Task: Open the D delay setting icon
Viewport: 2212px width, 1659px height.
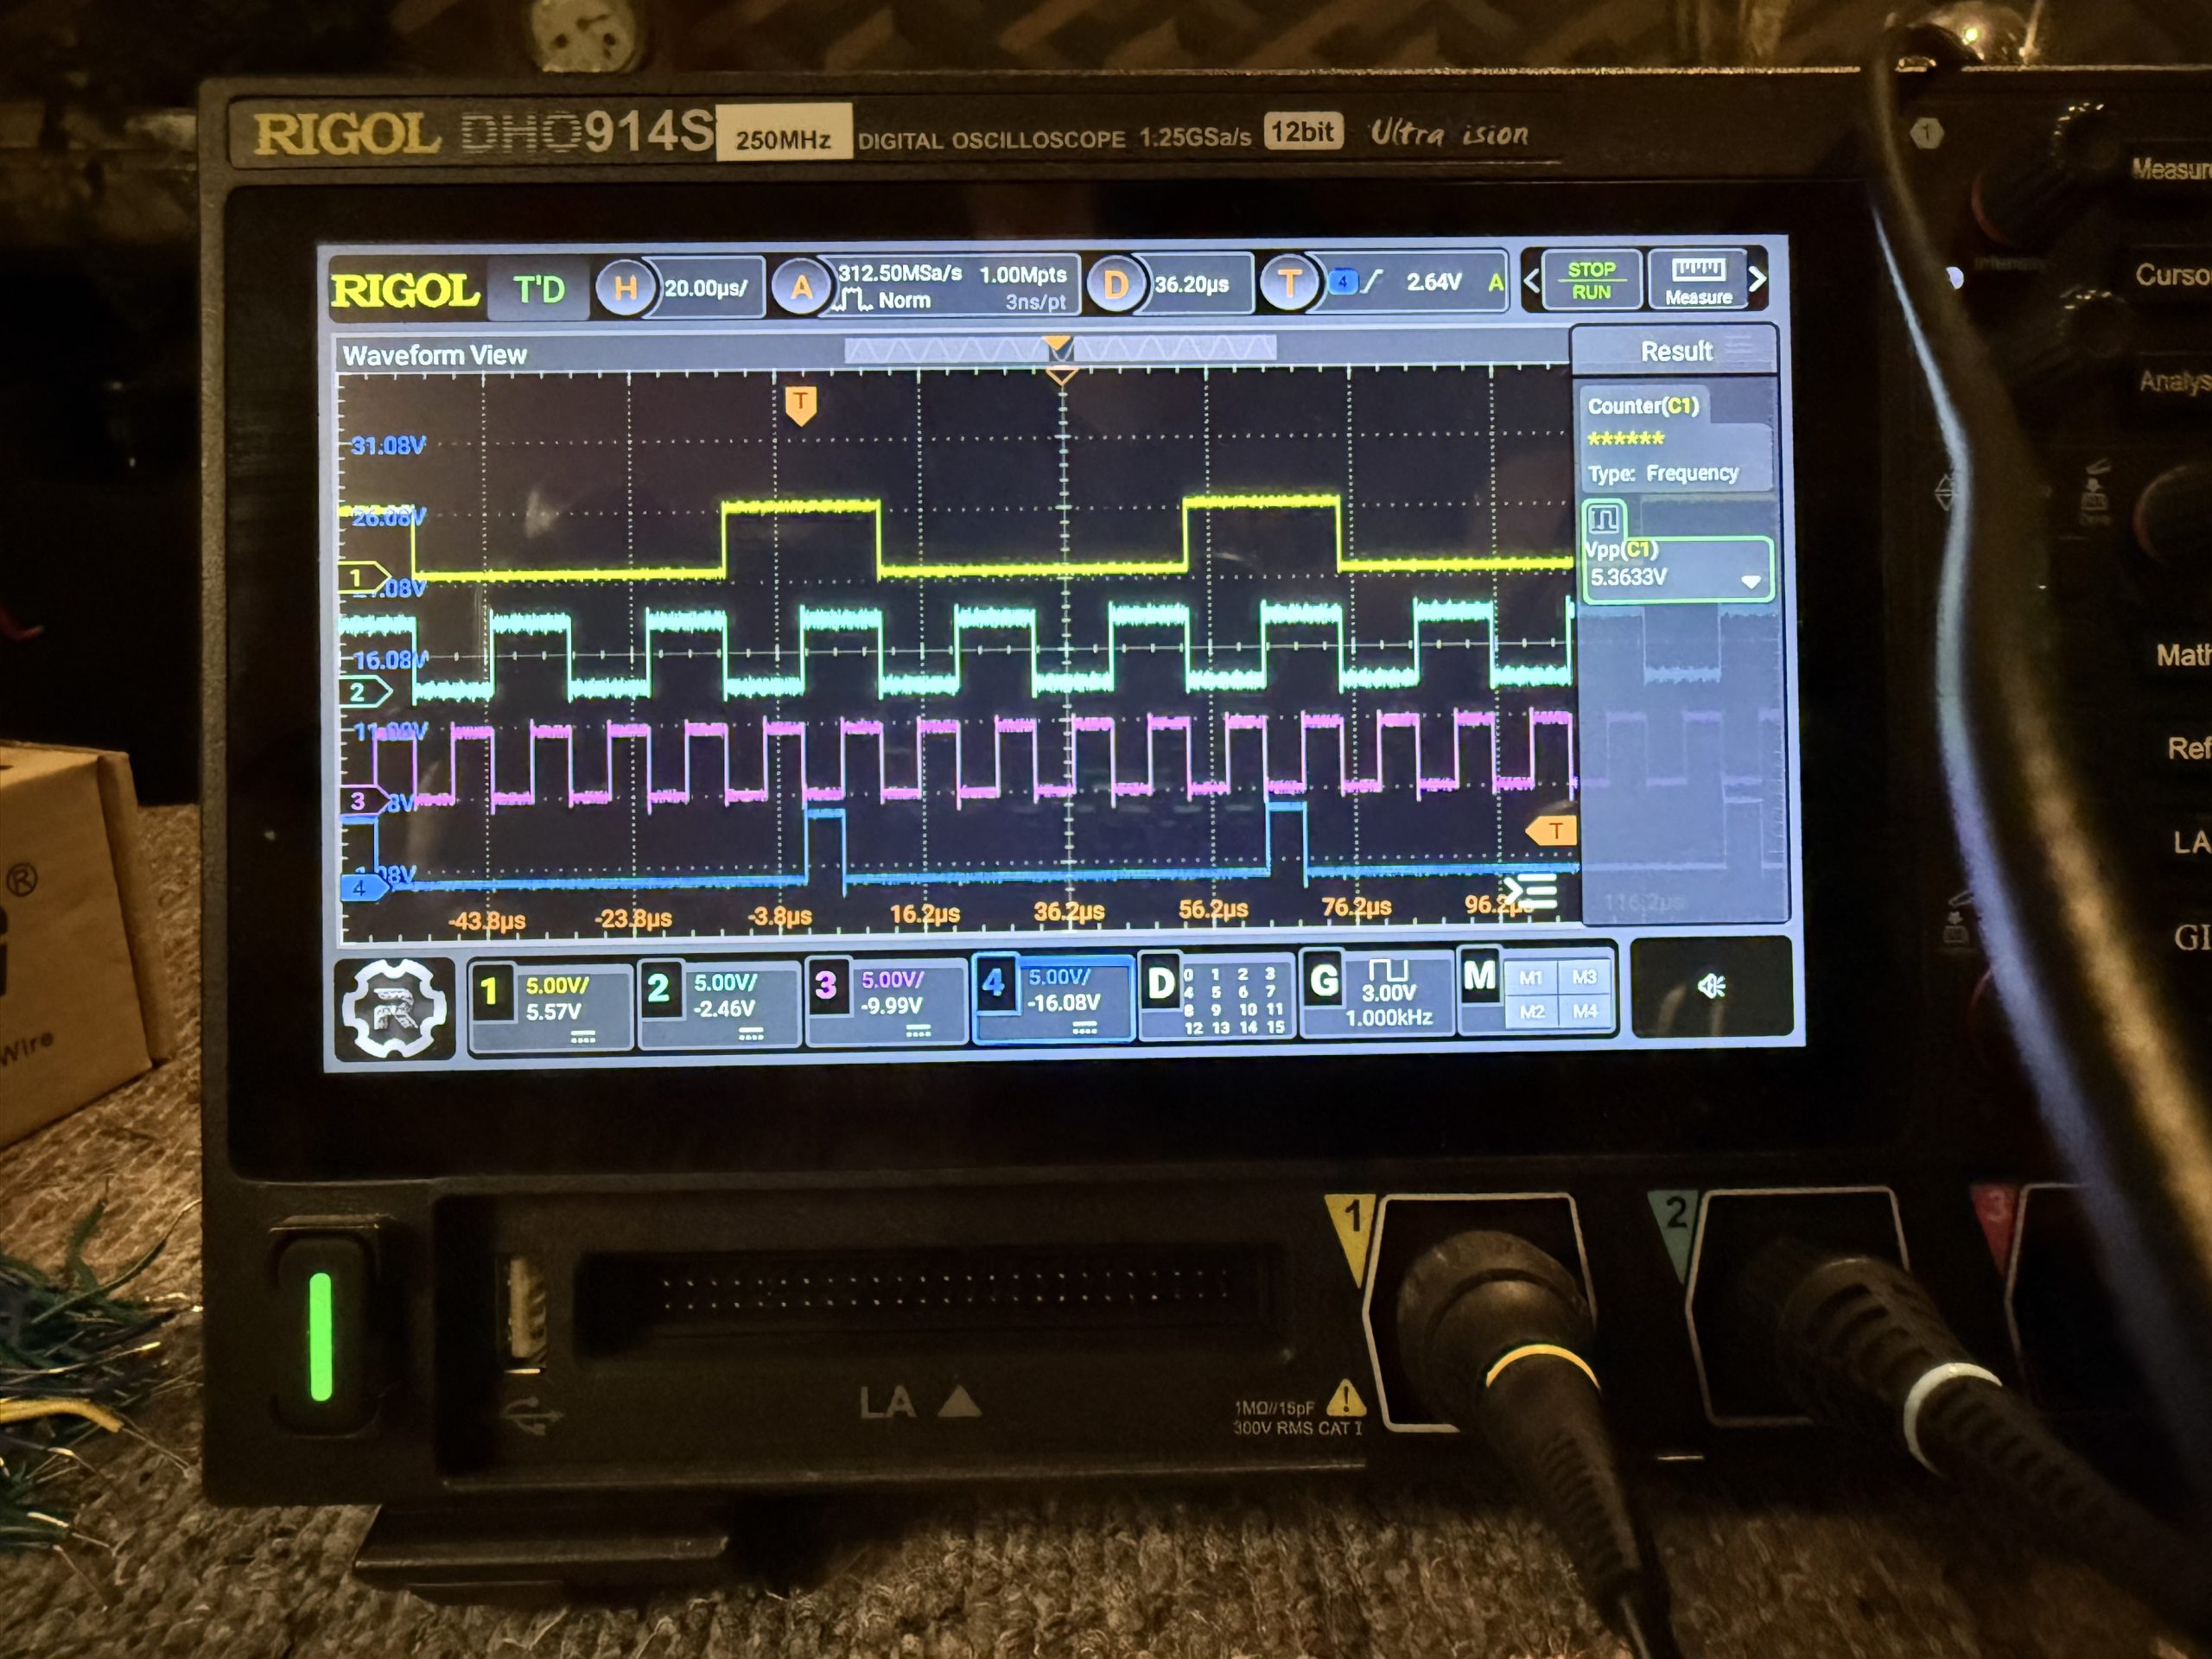Action: tap(1116, 285)
